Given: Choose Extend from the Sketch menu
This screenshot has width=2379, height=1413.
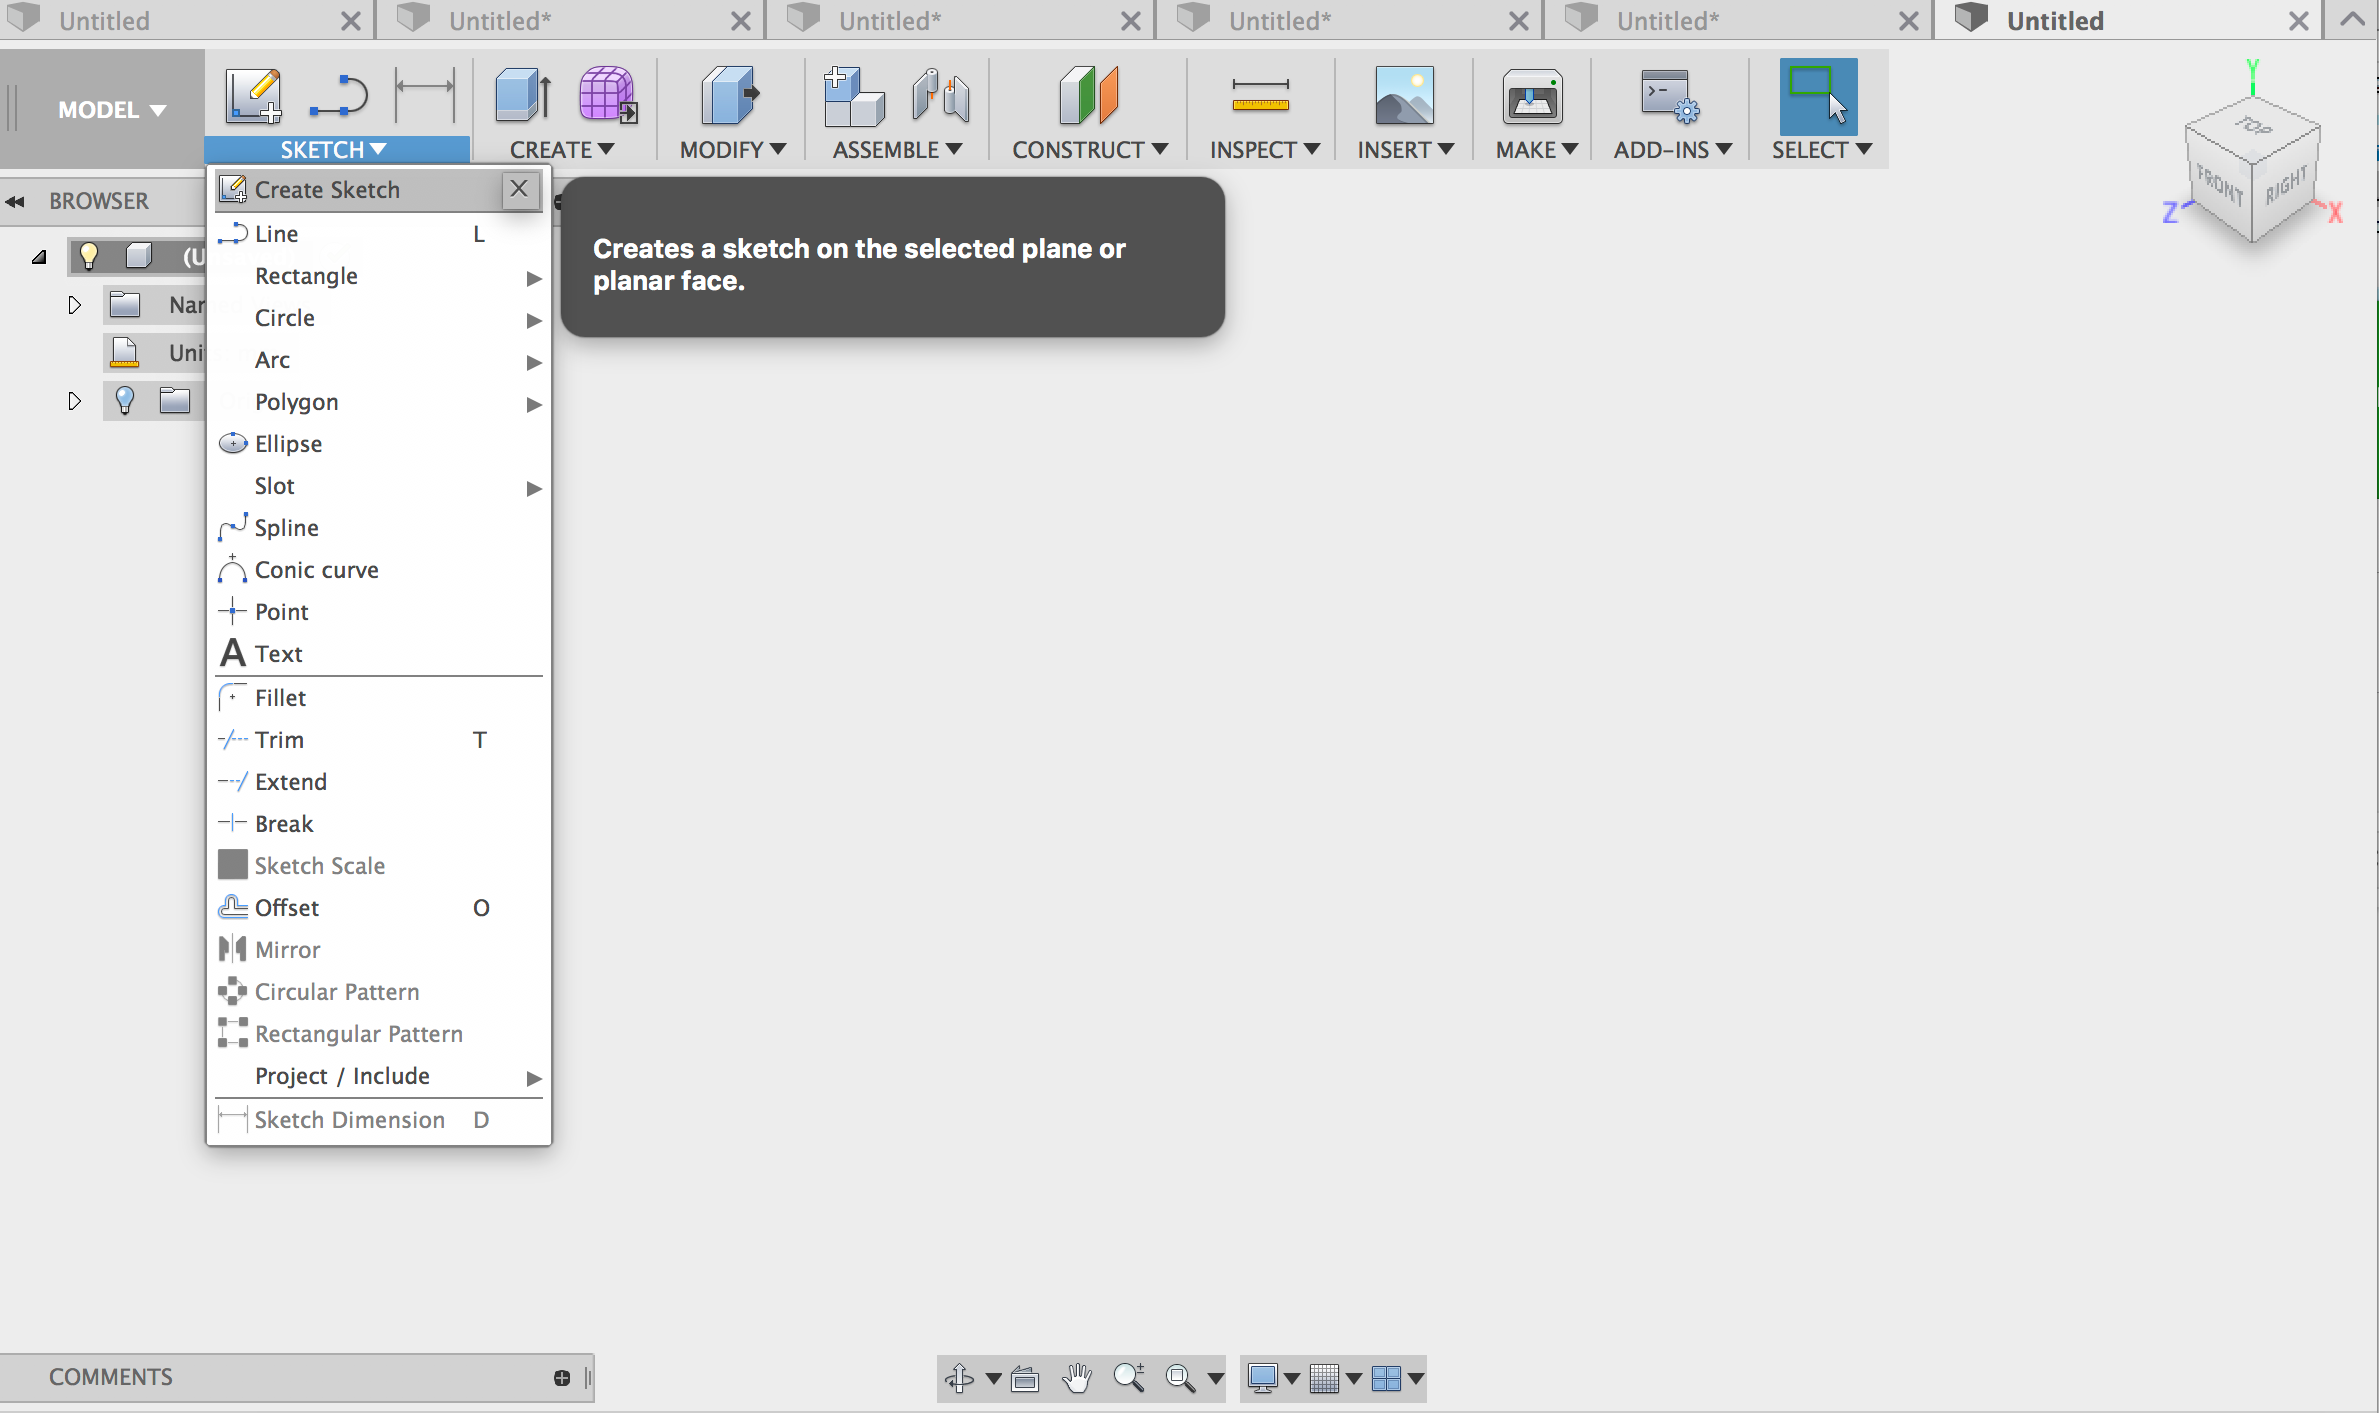Looking at the screenshot, I should tap(378, 782).
